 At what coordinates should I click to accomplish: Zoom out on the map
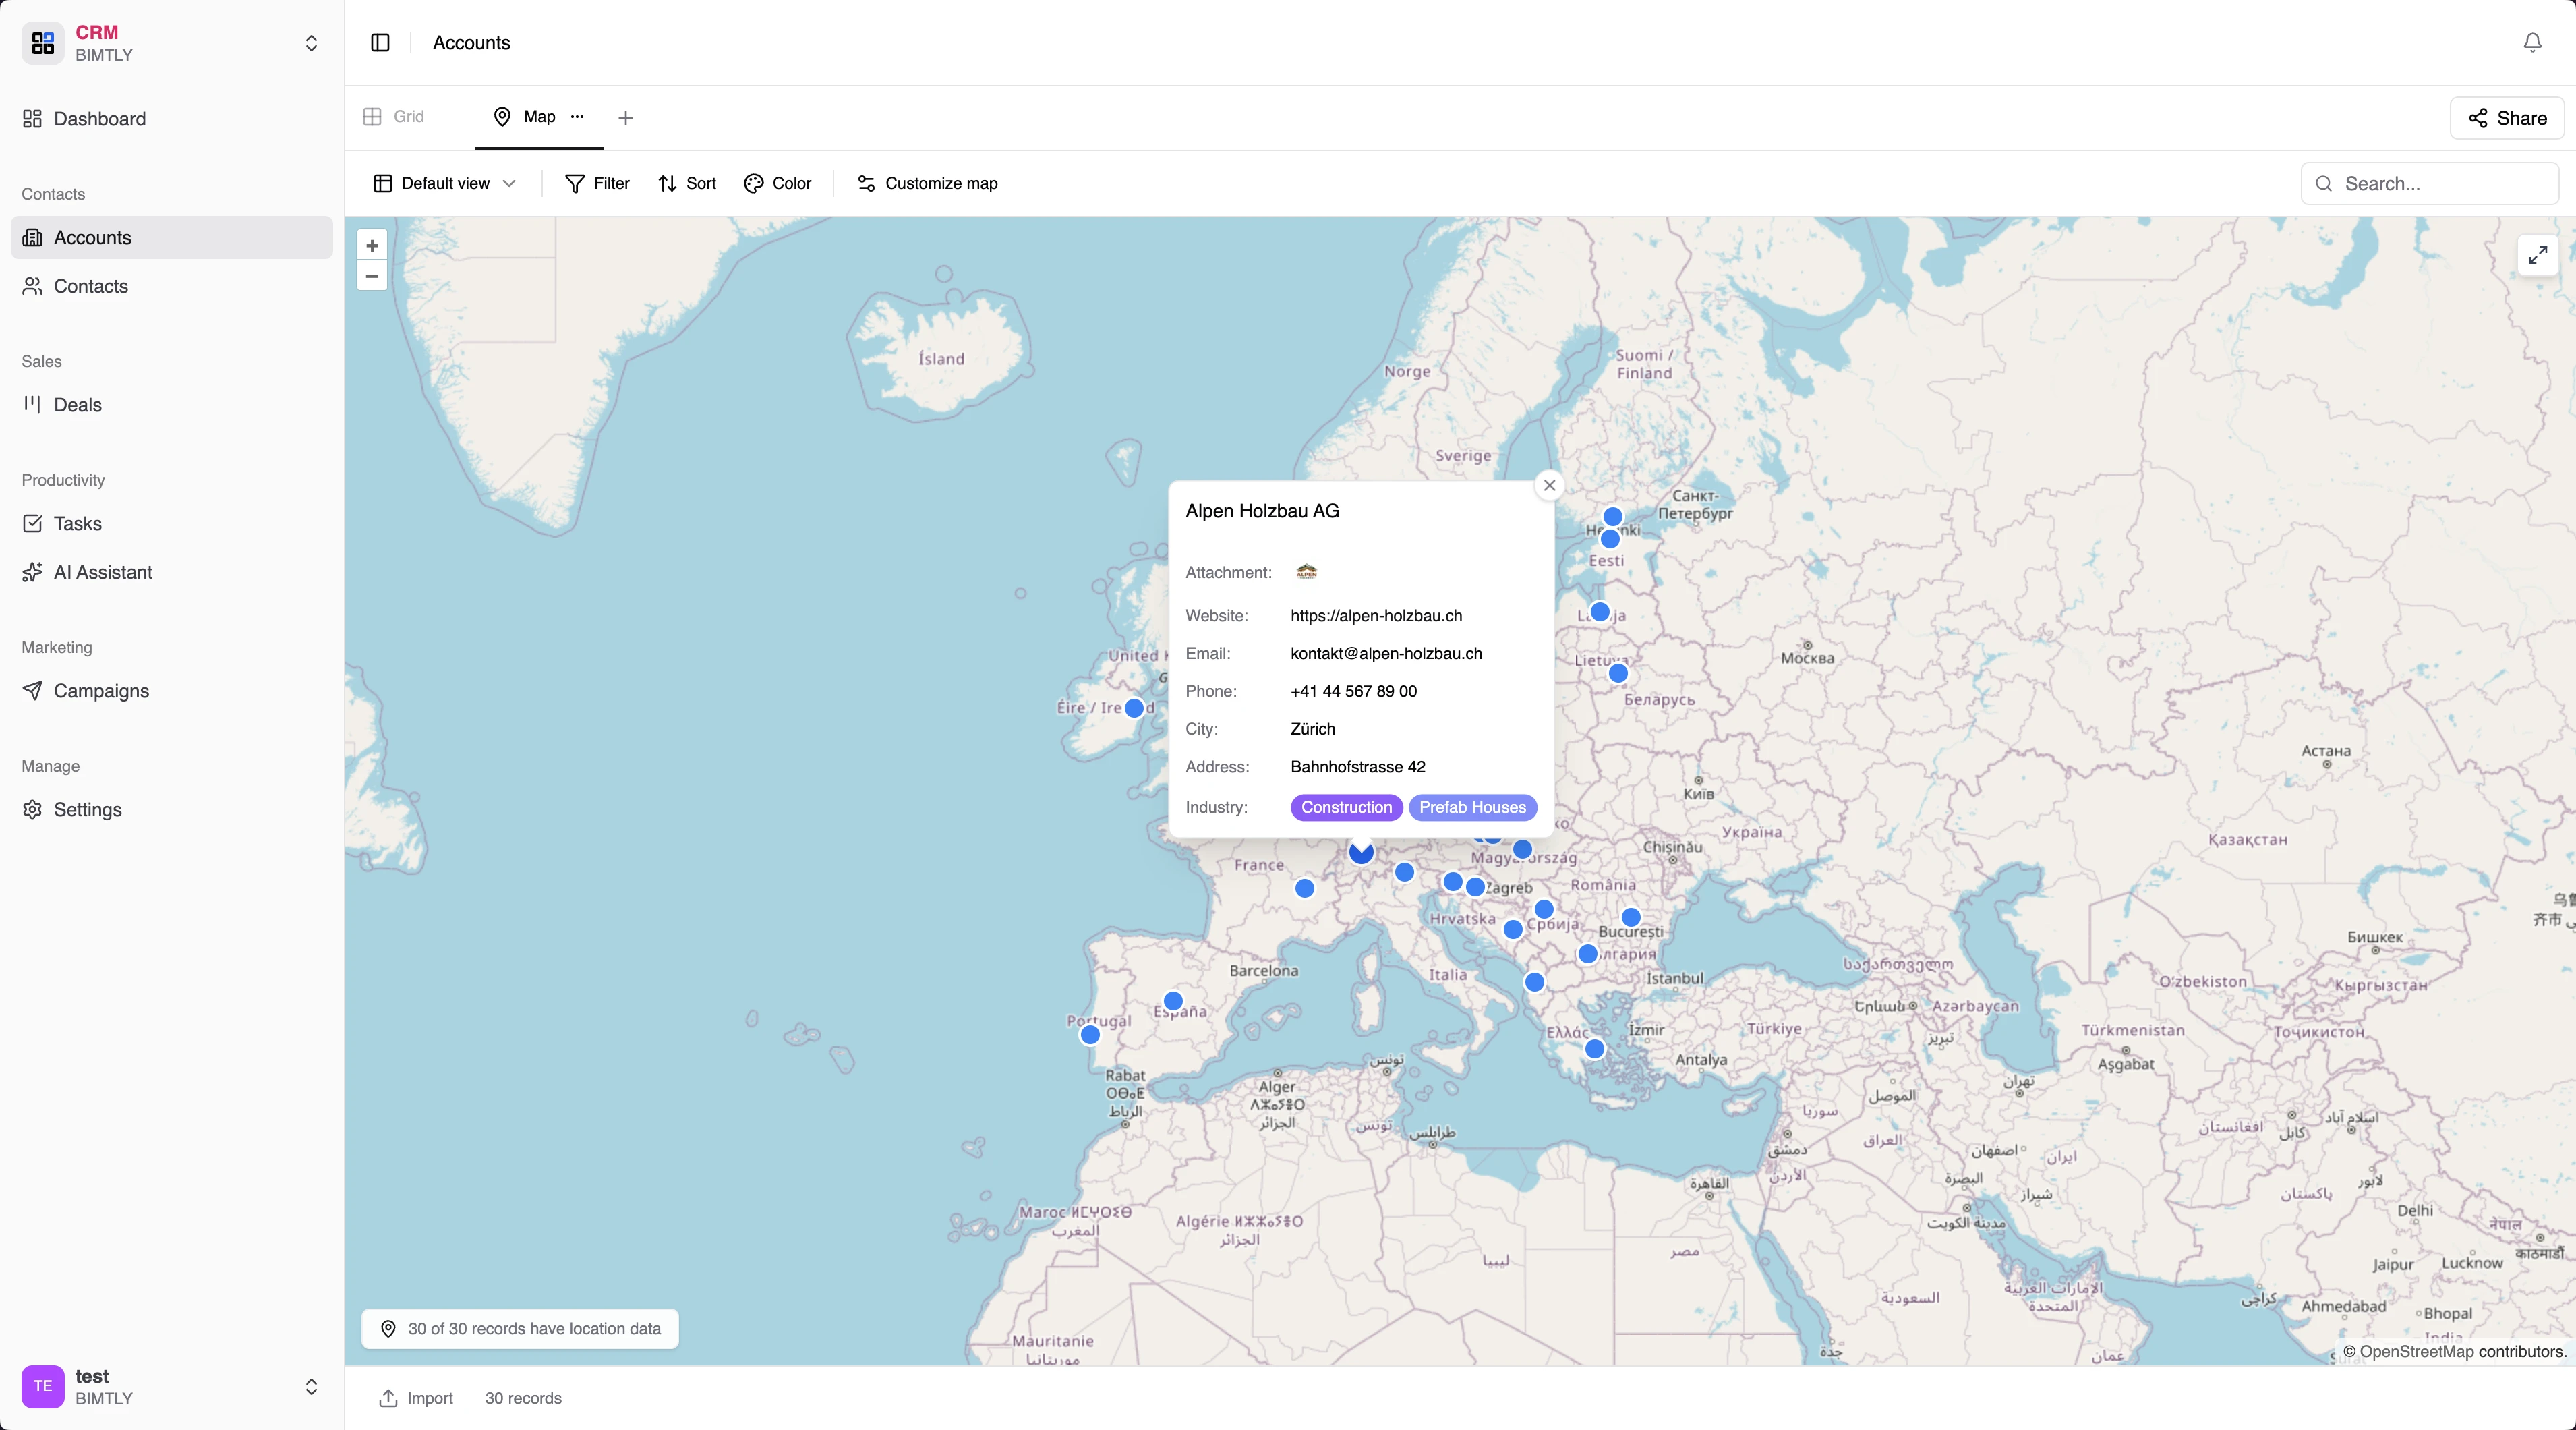371,277
